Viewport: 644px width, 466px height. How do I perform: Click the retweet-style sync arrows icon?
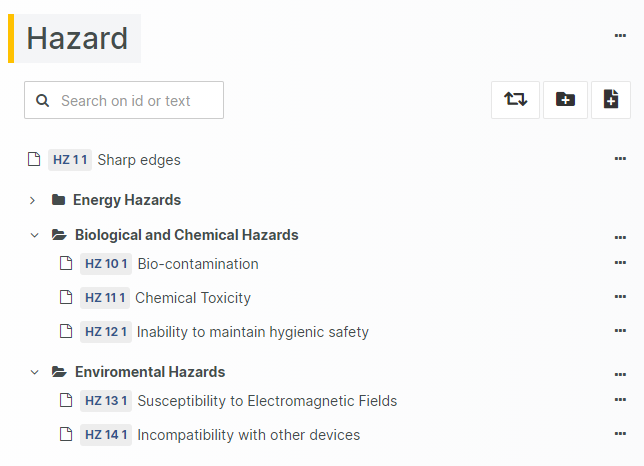[x=516, y=100]
